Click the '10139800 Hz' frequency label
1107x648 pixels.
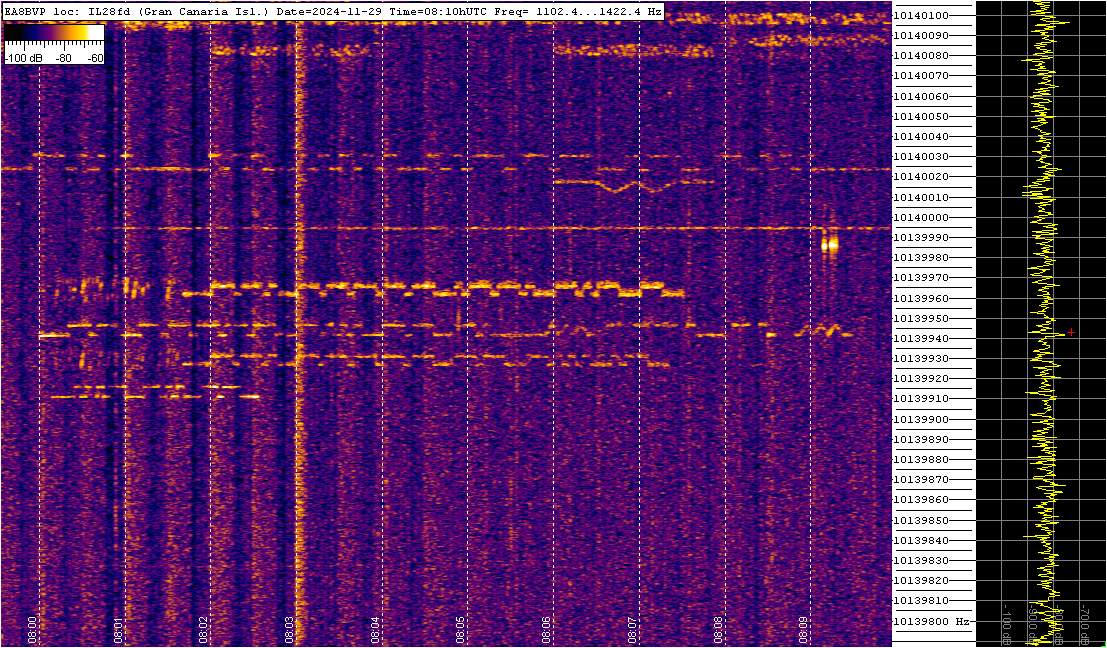[930, 622]
